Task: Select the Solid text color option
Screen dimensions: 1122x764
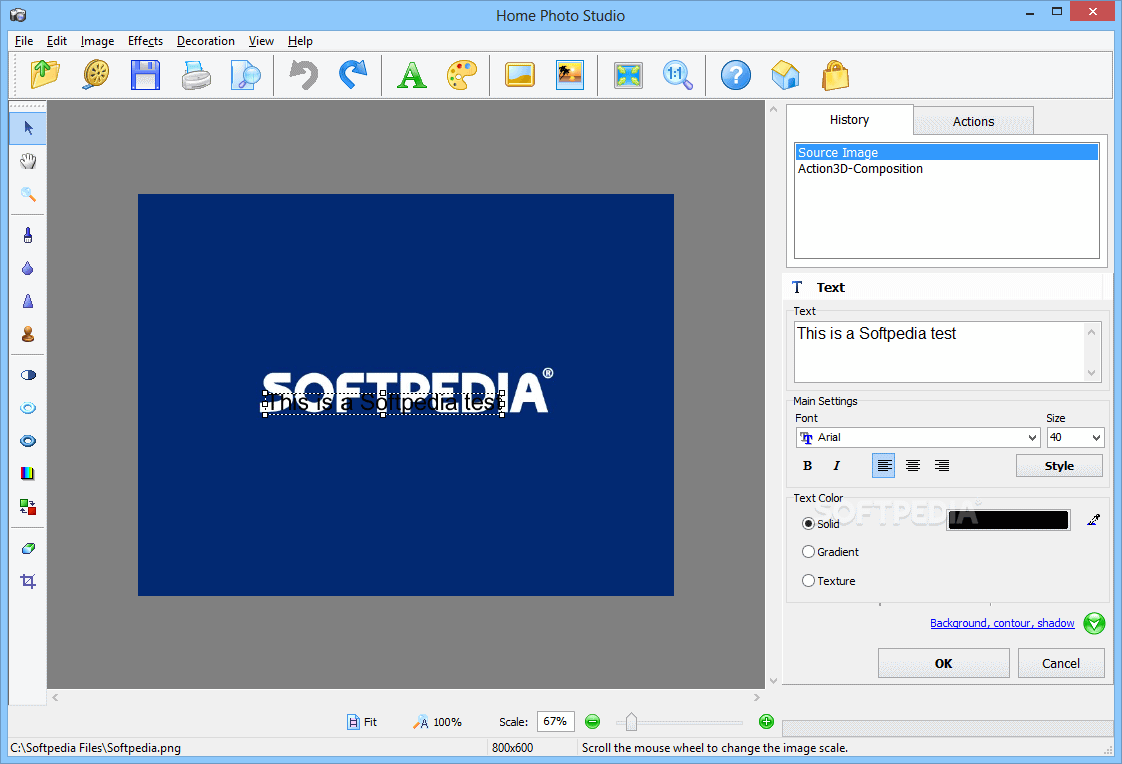Action: tap(821, 524)
